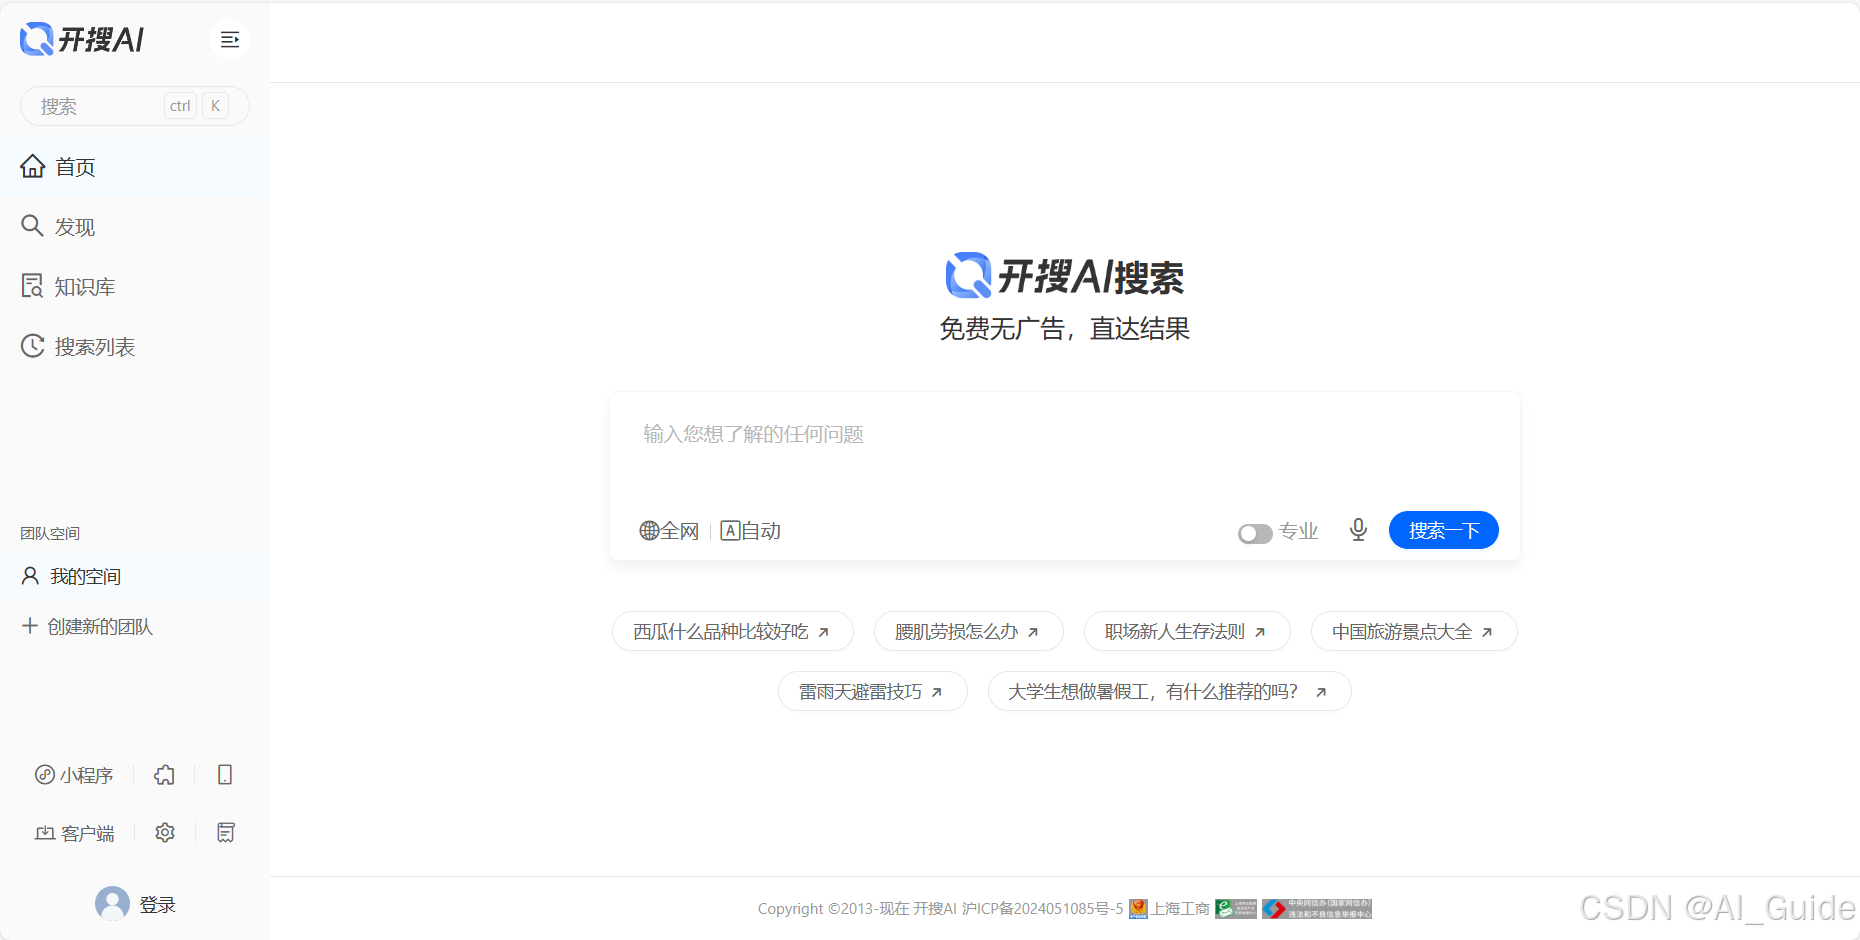Open the 上海工商 footer link

tap(1169, 908)
